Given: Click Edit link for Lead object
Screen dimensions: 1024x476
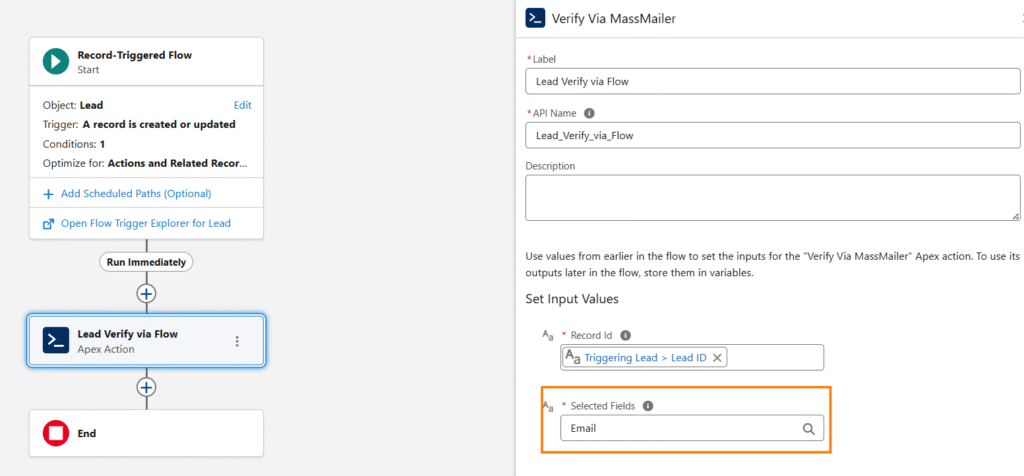Looking at the screenshot, I should 242,105.
